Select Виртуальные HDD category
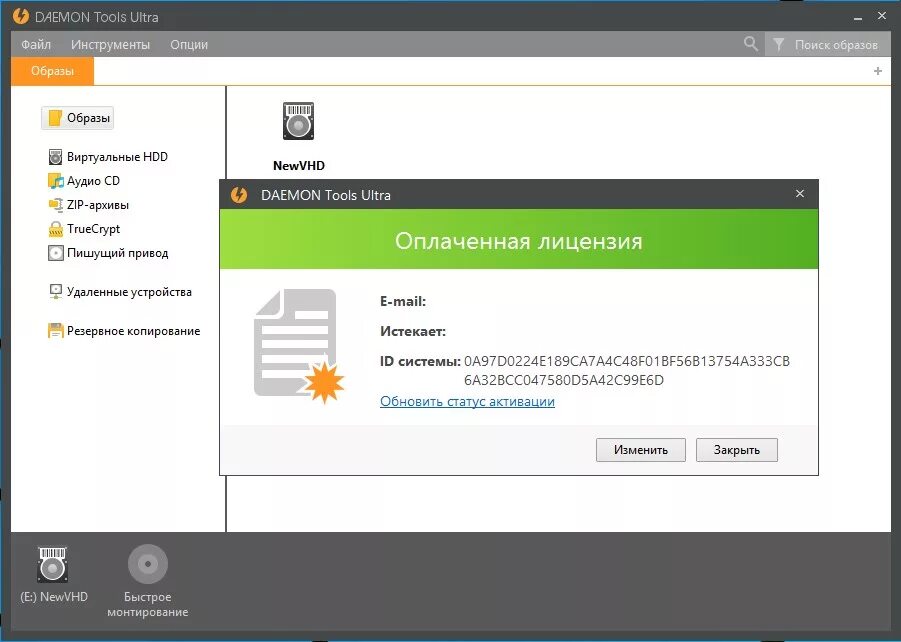Image resolution: width=901 pixels, height=642 pixels. point(108,156)
